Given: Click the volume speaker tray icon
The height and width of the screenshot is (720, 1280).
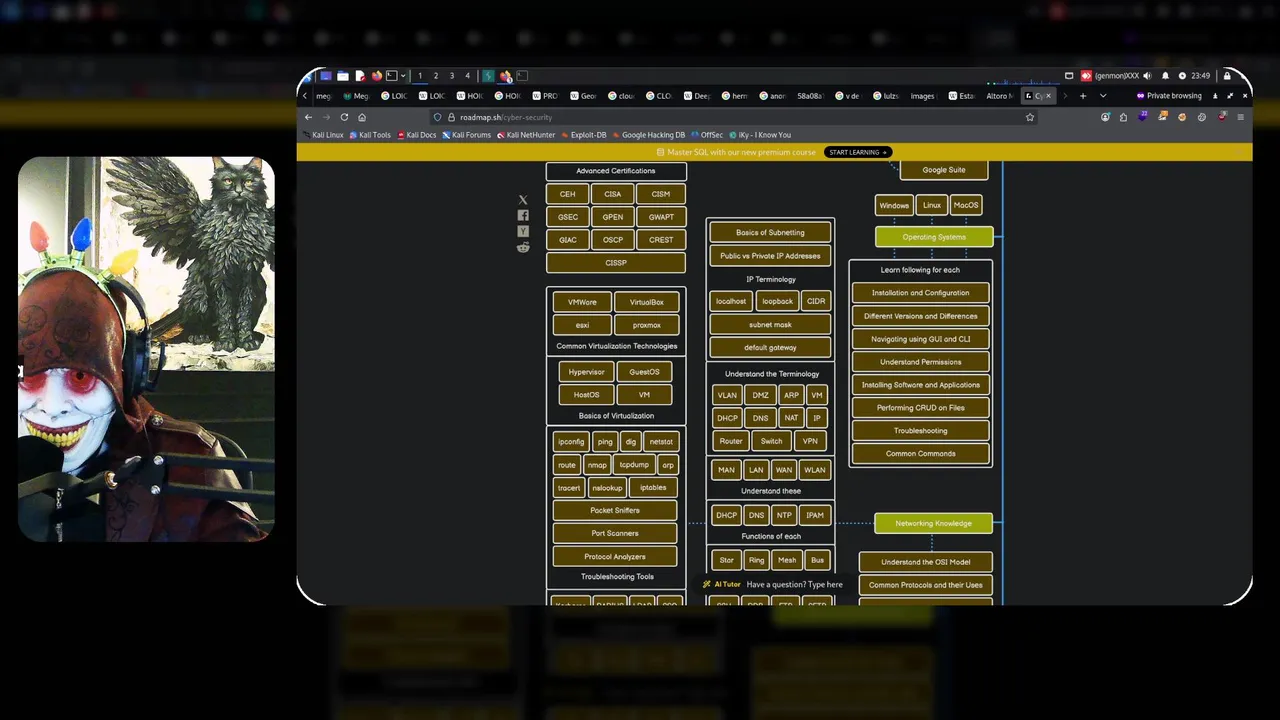Looking at the screenshot, I should click(1147, 76).
